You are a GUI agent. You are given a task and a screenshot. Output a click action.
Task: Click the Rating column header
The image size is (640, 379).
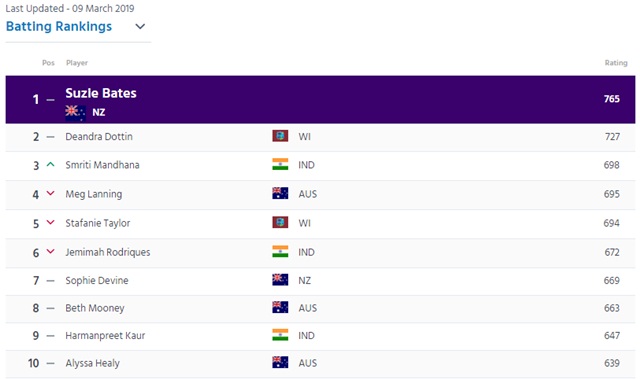click(x=616, y=63)
